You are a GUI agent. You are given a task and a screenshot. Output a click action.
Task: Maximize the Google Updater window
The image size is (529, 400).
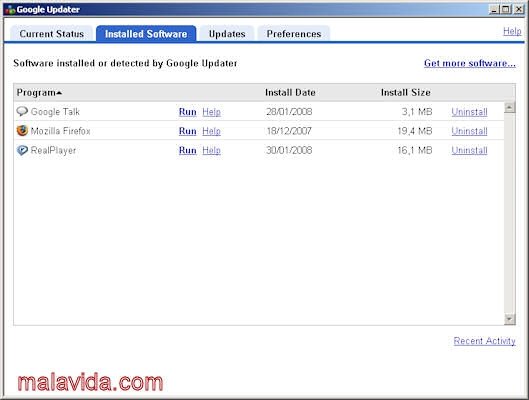[x=506, y=9]
